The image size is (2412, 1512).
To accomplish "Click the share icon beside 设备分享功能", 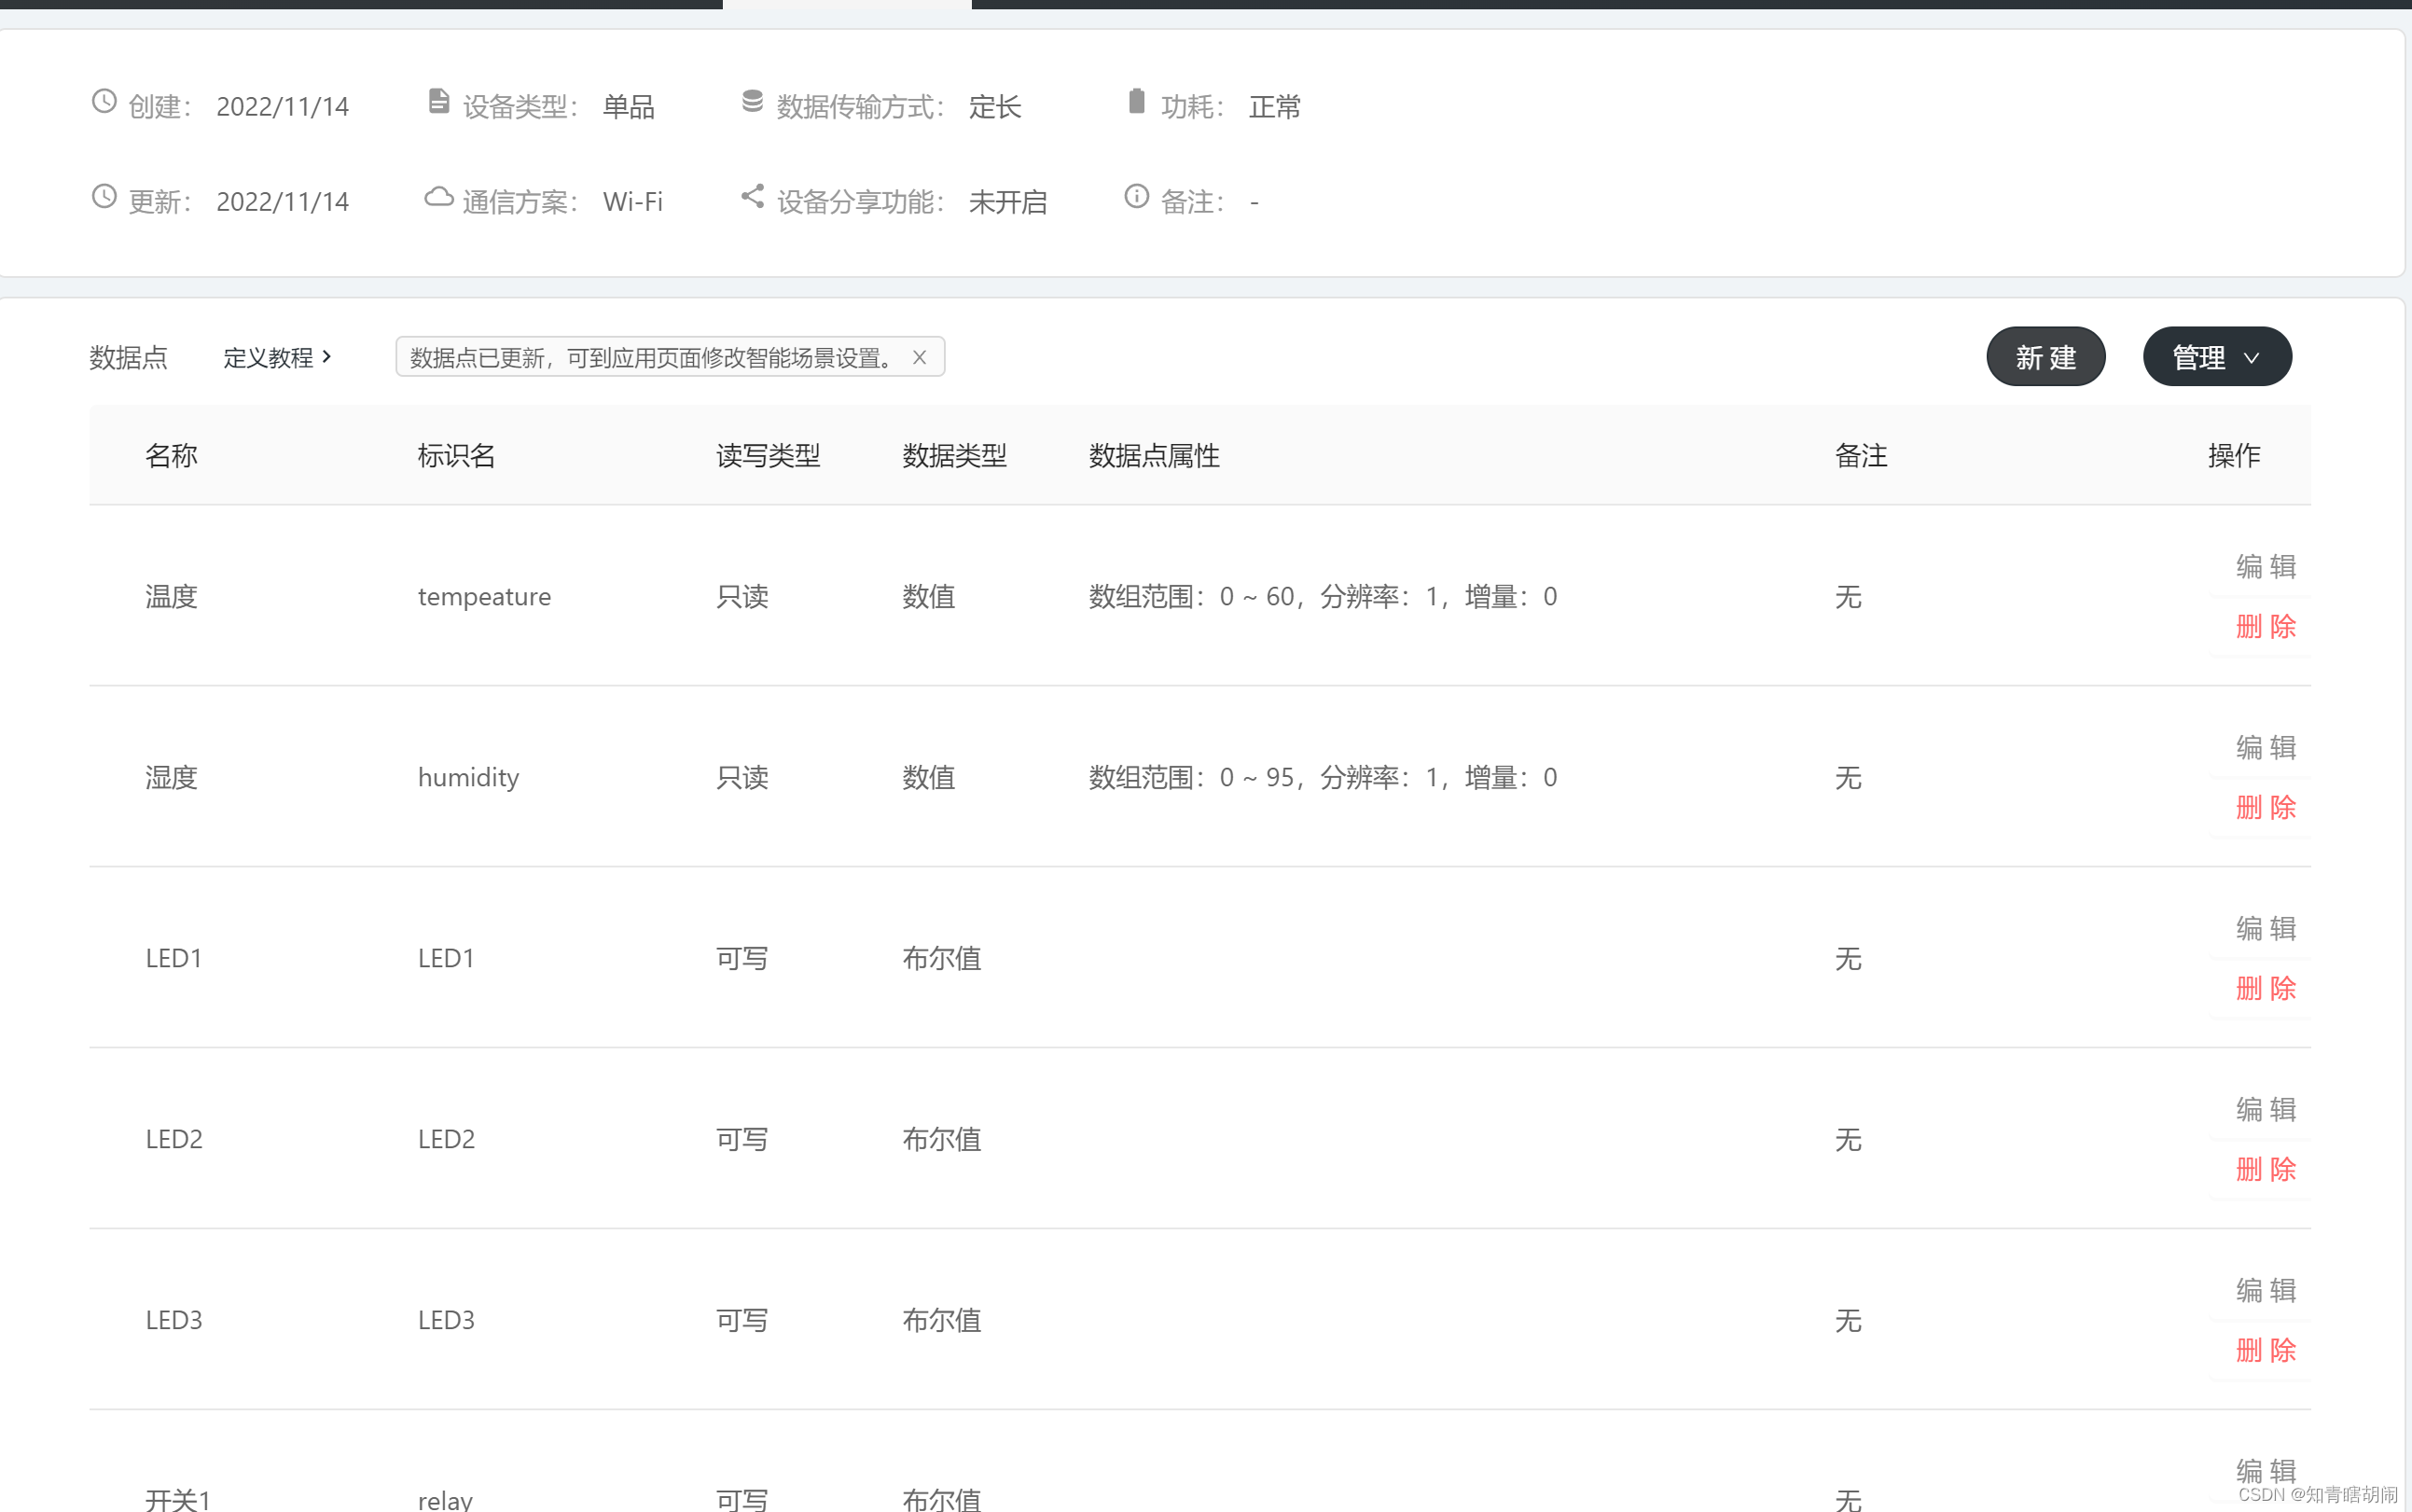I will (752, 197).
